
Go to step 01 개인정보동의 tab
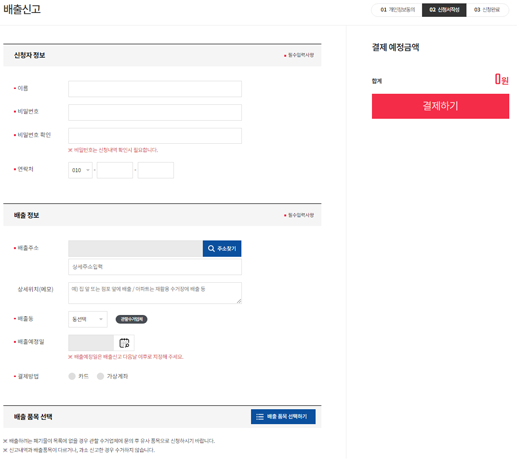pyautogui.click(x=397, y=10)
